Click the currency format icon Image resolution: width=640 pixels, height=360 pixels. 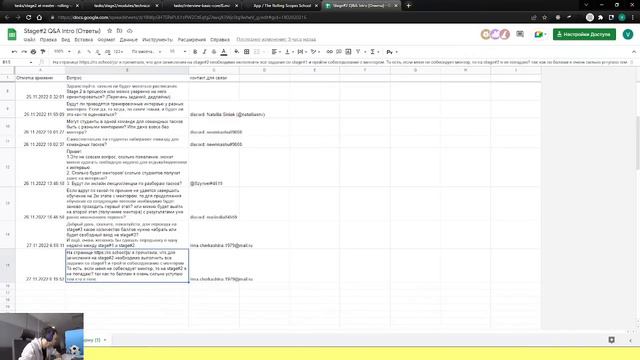click(x=79, y=52)
